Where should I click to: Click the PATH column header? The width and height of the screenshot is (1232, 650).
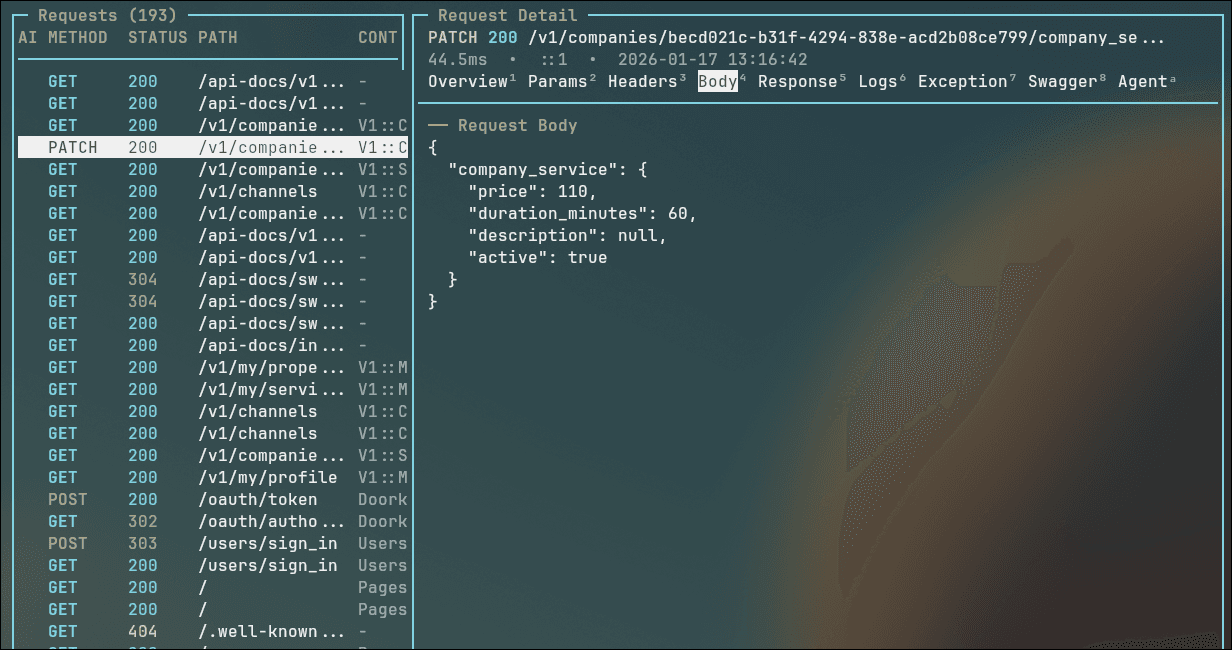(222, 37)
